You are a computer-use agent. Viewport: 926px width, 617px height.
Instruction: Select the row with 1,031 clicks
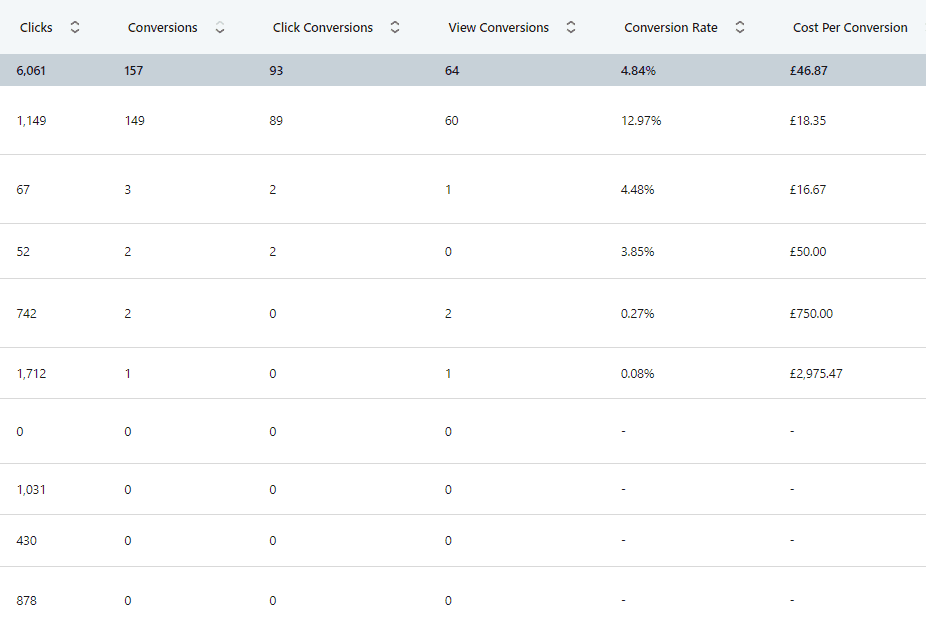click(463, 489)
